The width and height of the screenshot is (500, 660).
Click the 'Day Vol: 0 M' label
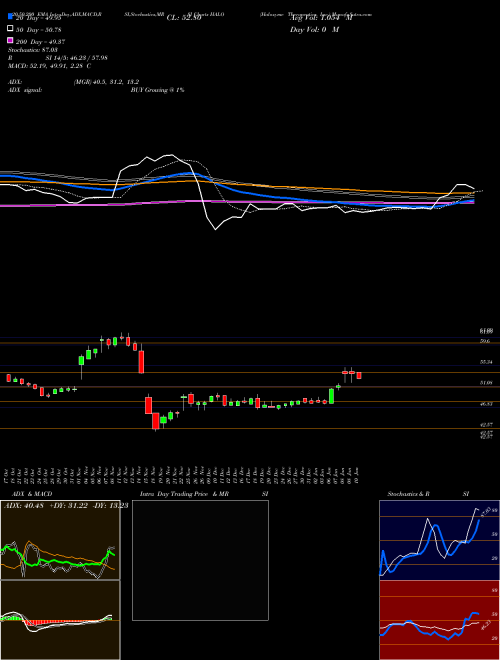[x=314, y=30]
